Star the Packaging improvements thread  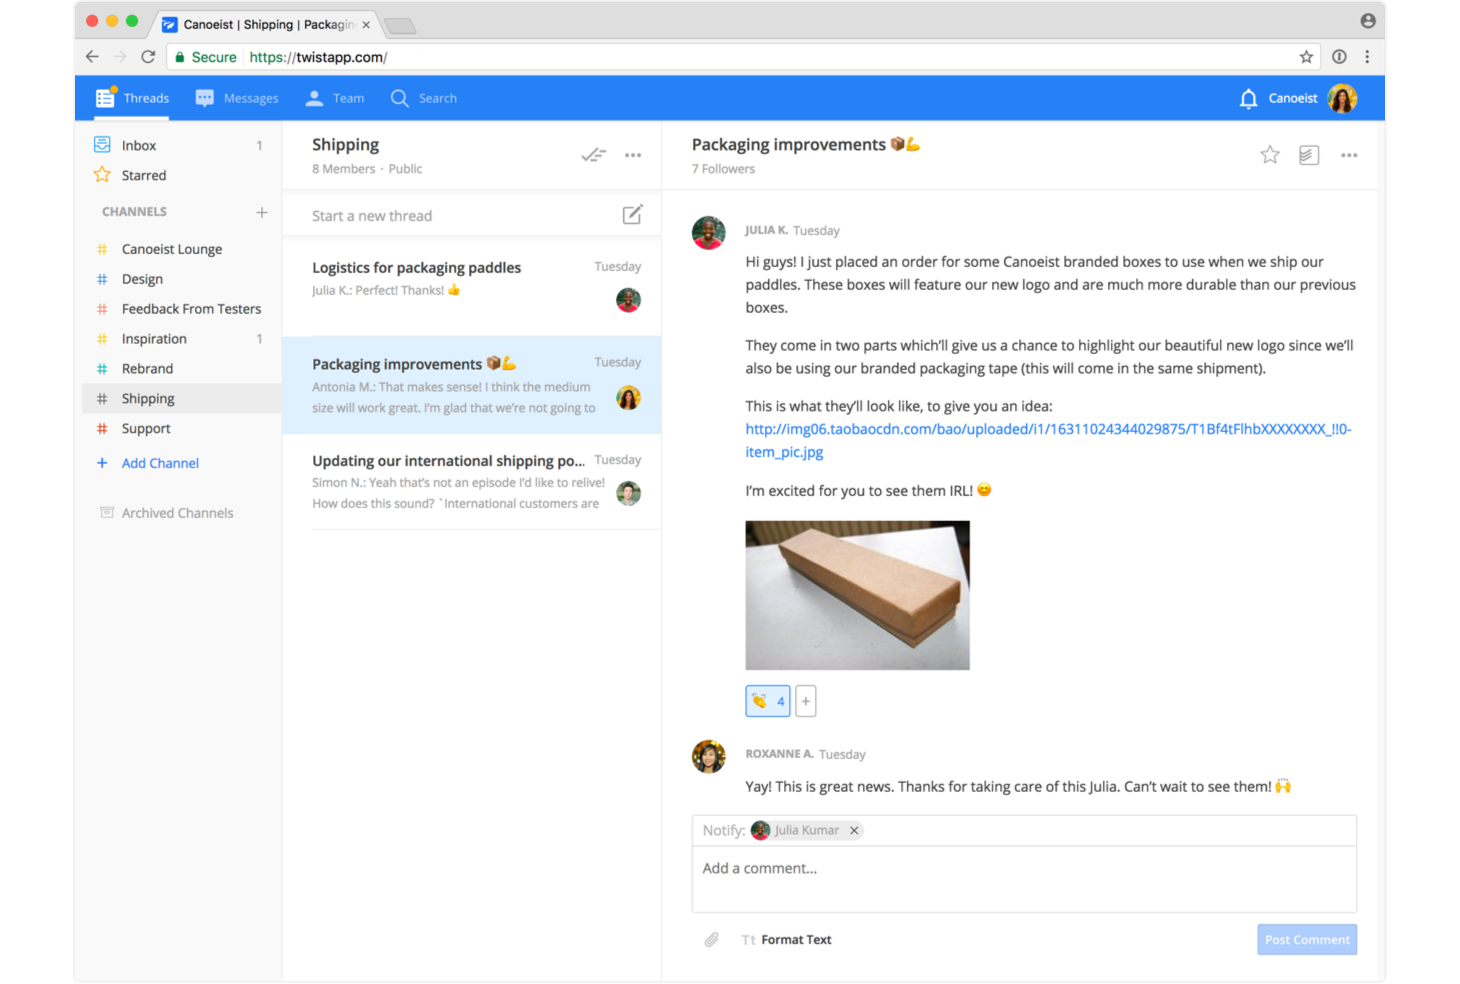1270,155
